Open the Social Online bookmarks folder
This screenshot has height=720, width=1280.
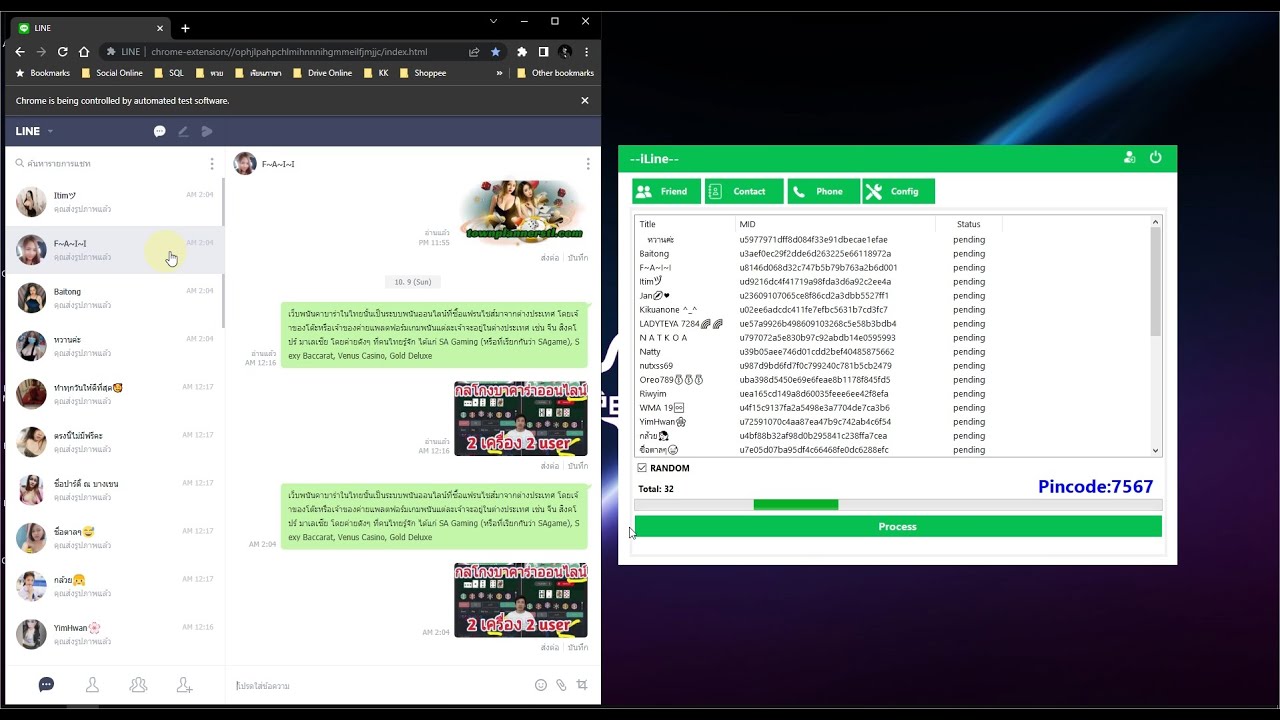point(112,73)
